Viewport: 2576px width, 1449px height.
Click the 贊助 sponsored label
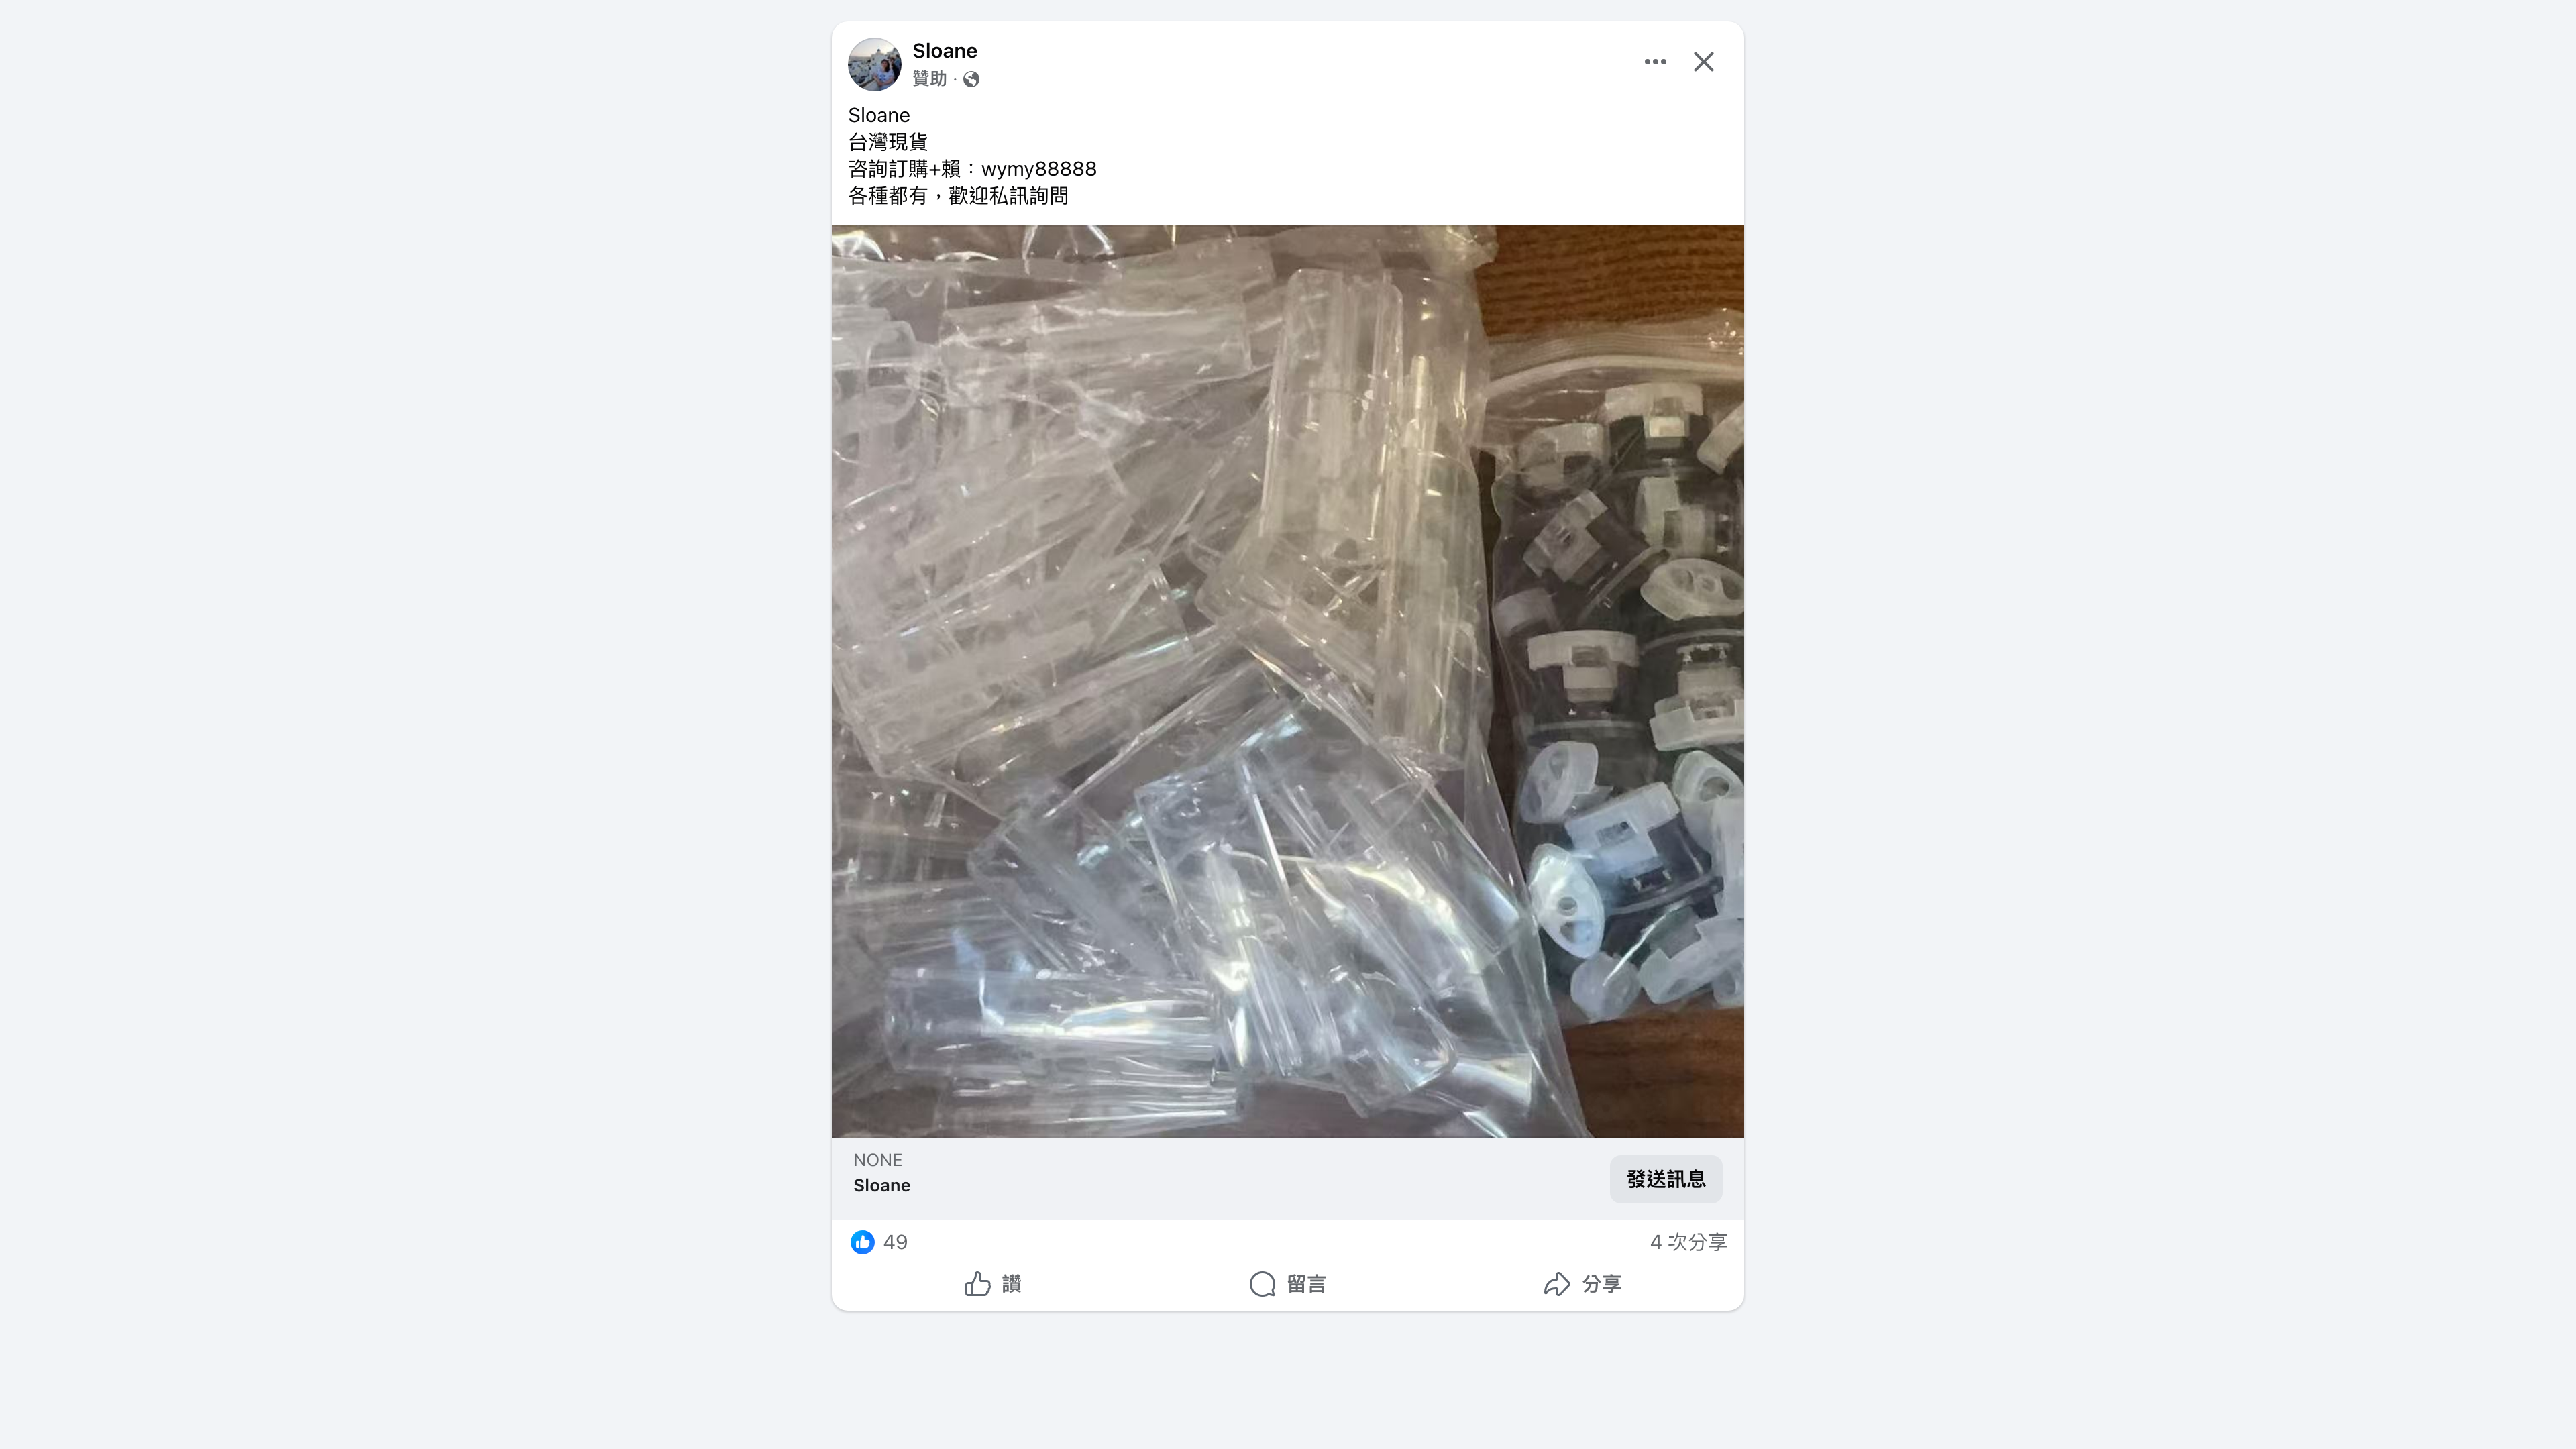[929, 79]
